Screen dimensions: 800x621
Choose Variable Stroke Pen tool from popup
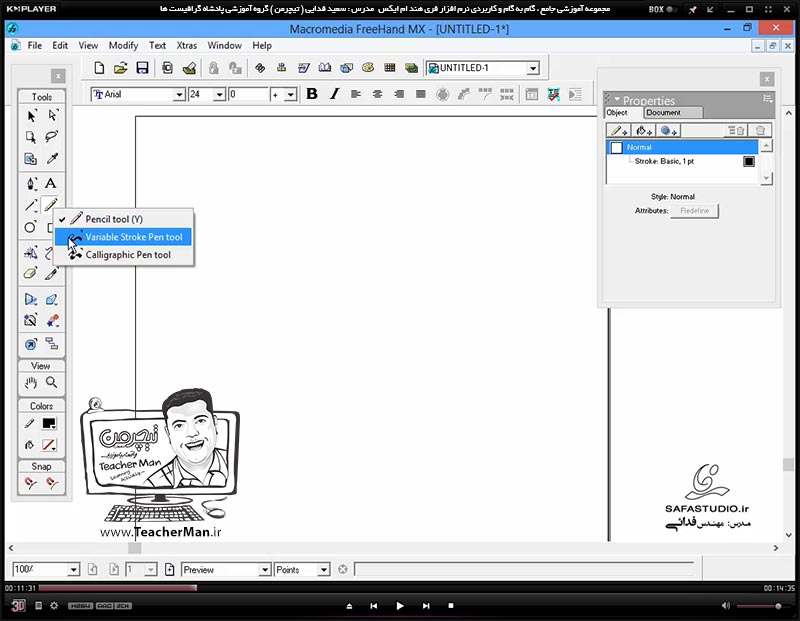point(123,237)
